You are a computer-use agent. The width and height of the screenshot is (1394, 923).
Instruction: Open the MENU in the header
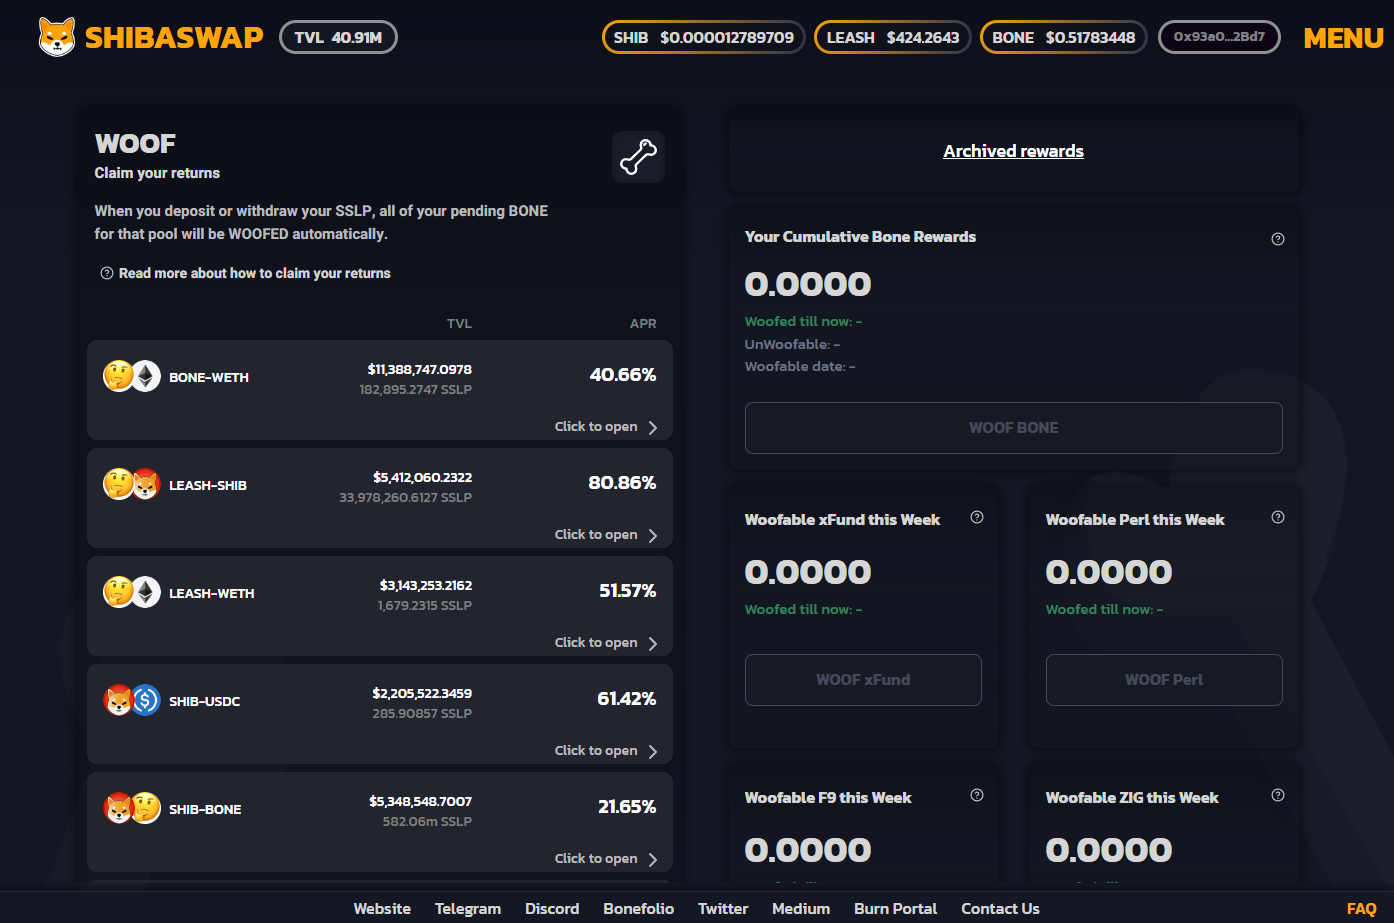[1344, 38]
